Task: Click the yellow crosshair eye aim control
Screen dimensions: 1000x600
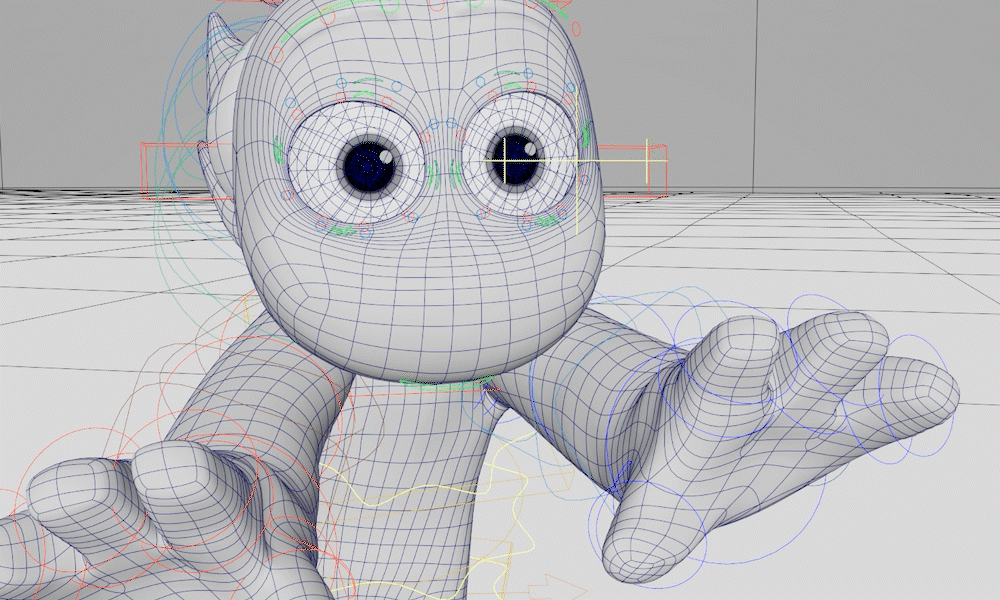Action: tap(506, 159)
